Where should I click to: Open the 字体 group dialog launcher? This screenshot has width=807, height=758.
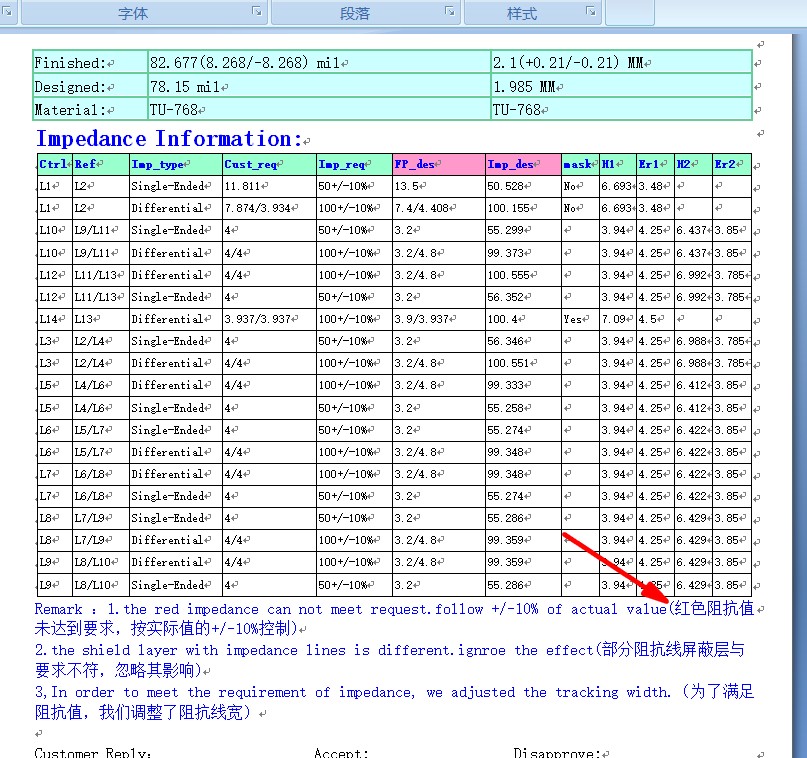coord(256,11)
